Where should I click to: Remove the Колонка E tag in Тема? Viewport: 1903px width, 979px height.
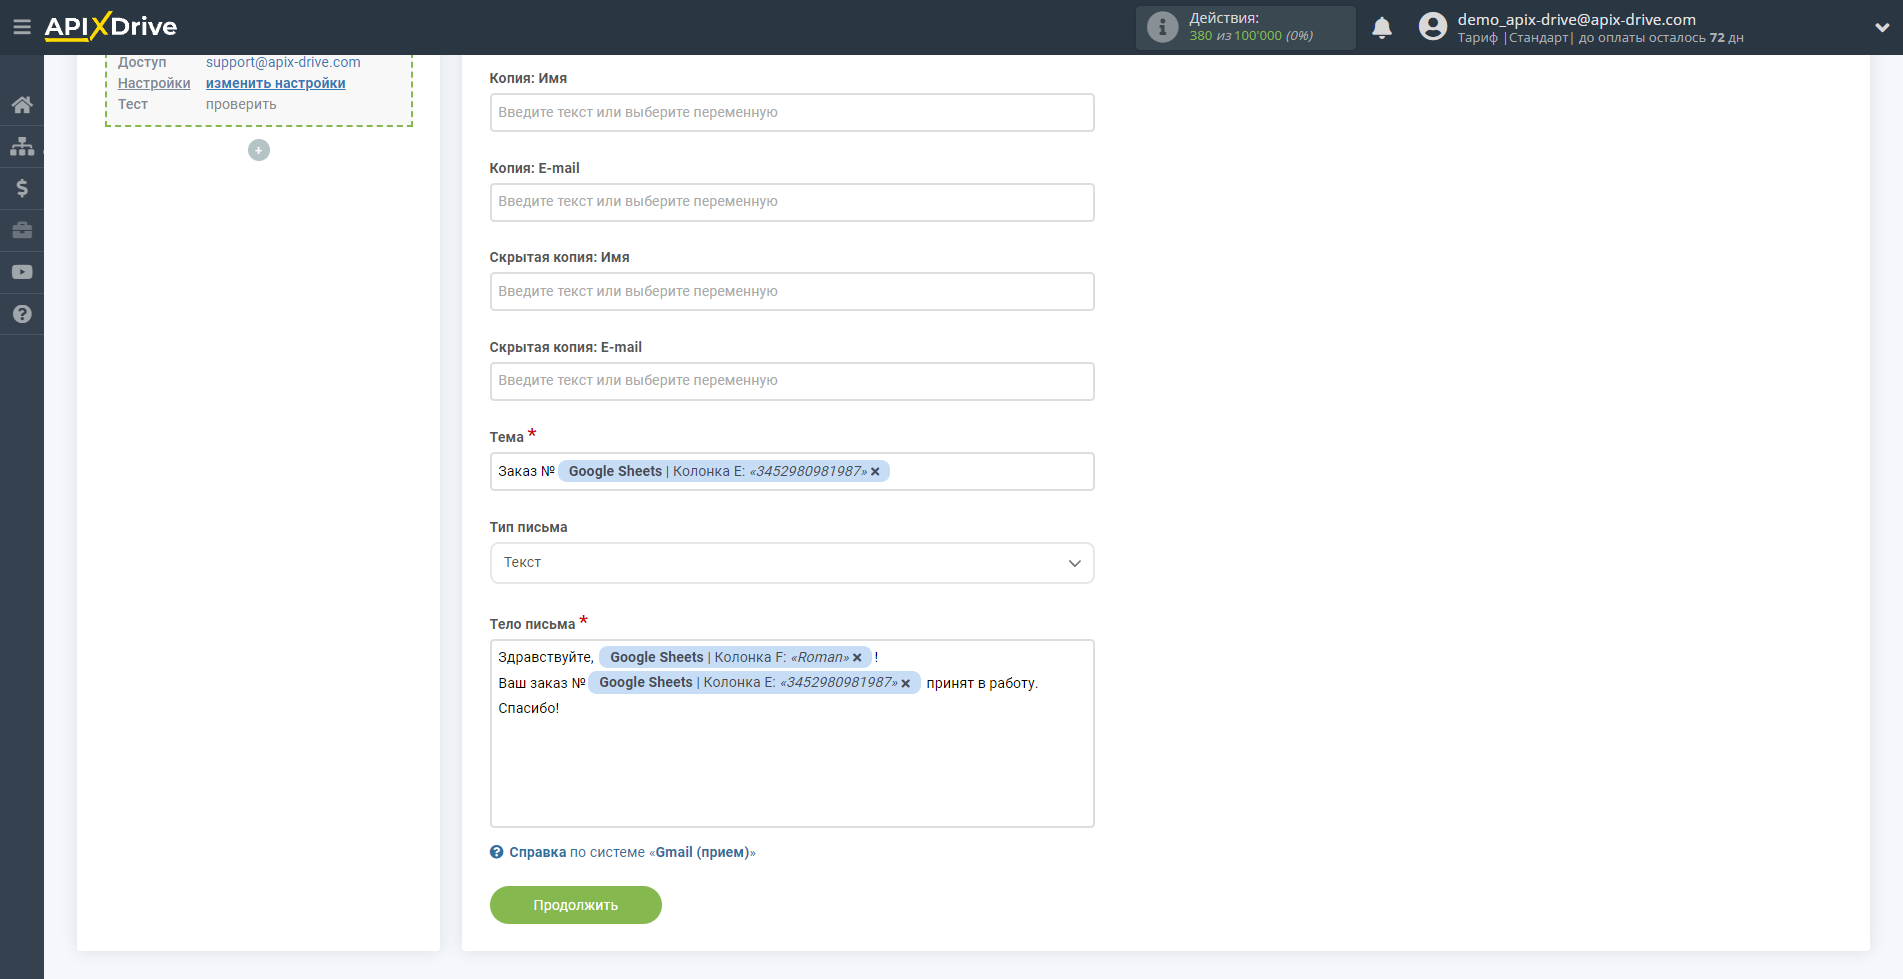pos(875,472)
